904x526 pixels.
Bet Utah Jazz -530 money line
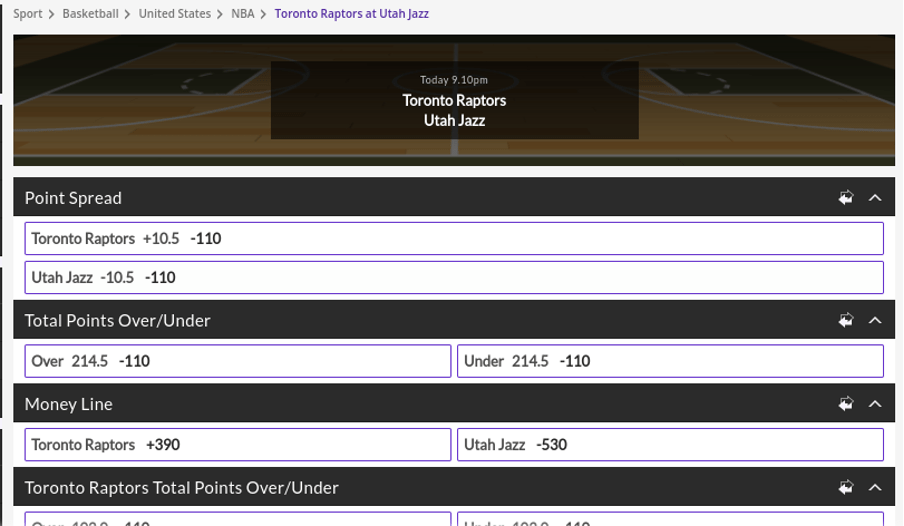tap(671, 445)
